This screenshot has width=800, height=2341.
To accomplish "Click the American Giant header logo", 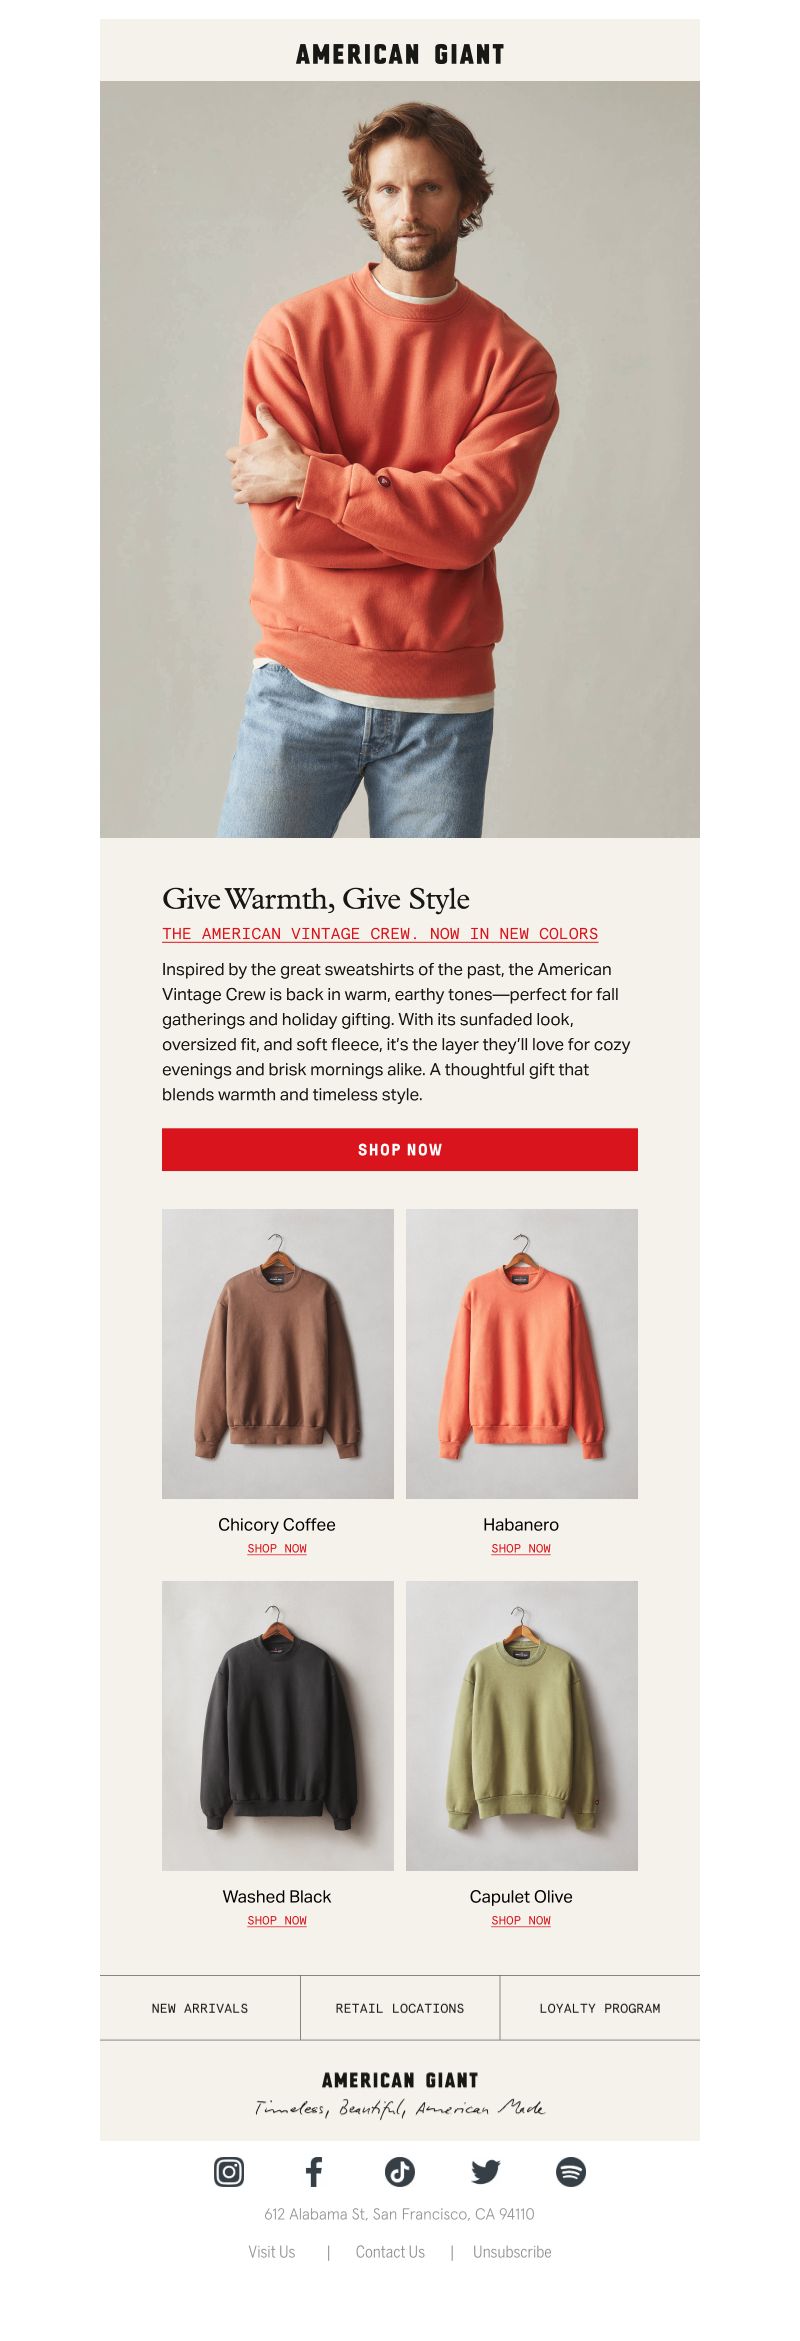I will pos(400,54).
